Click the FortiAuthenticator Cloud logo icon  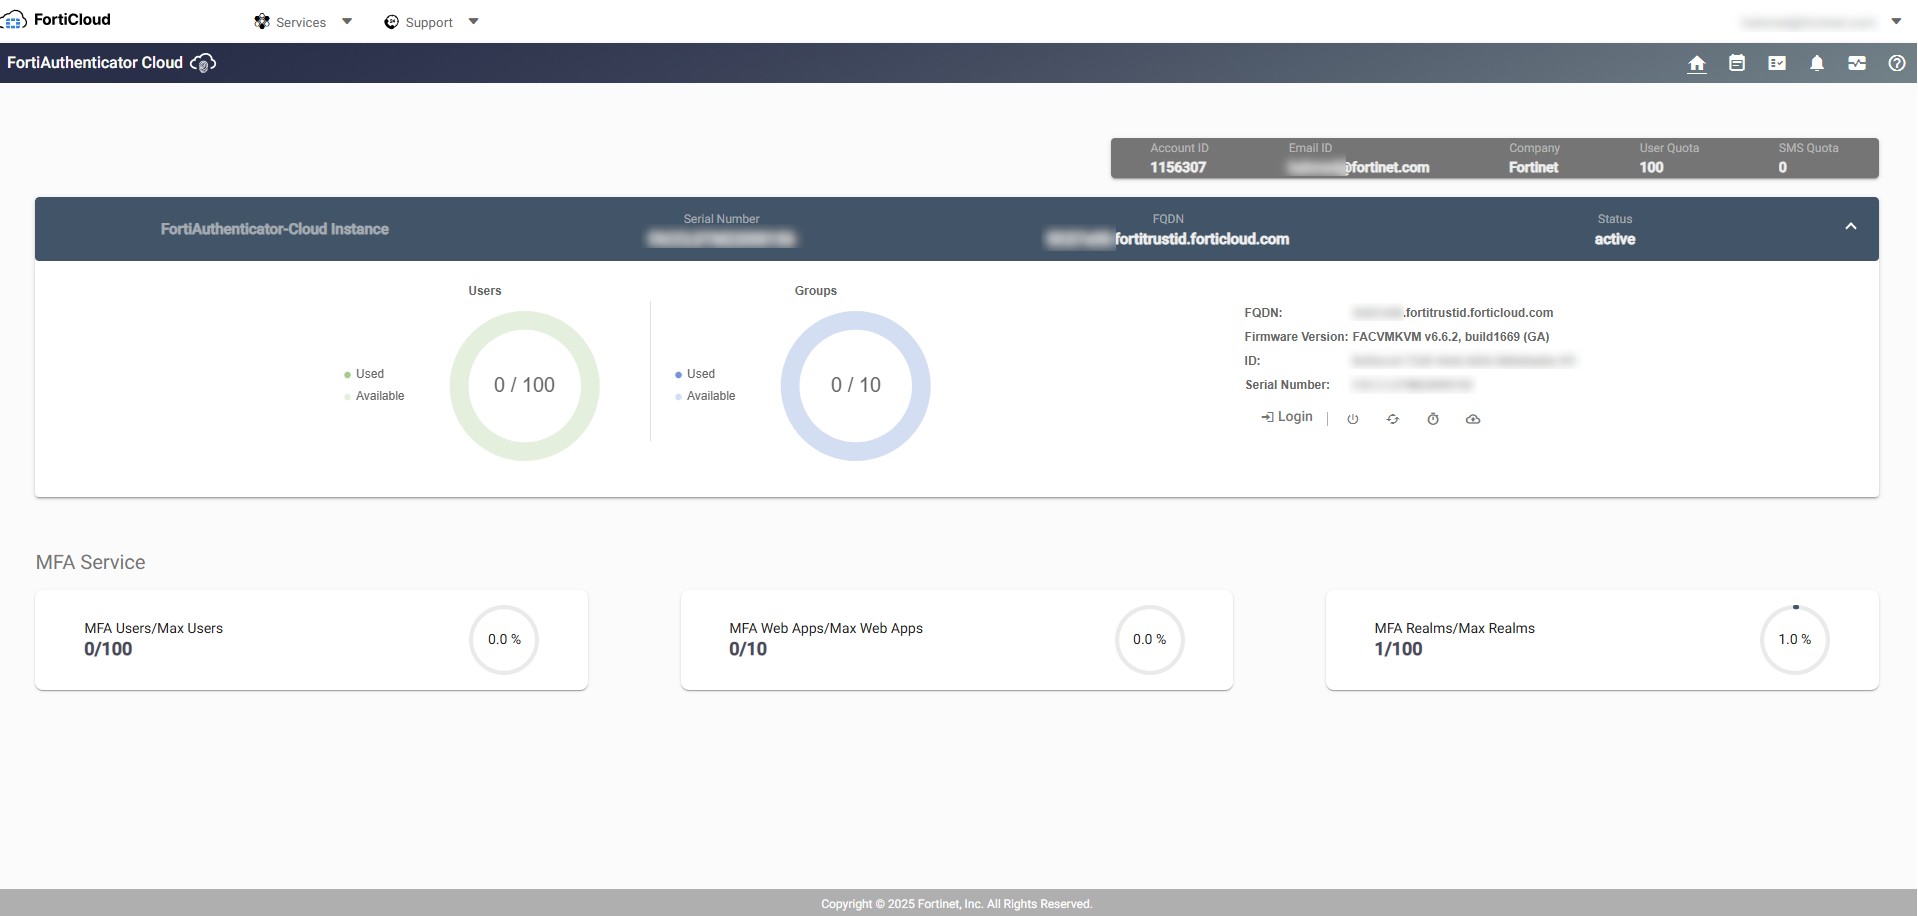[203, 63]
